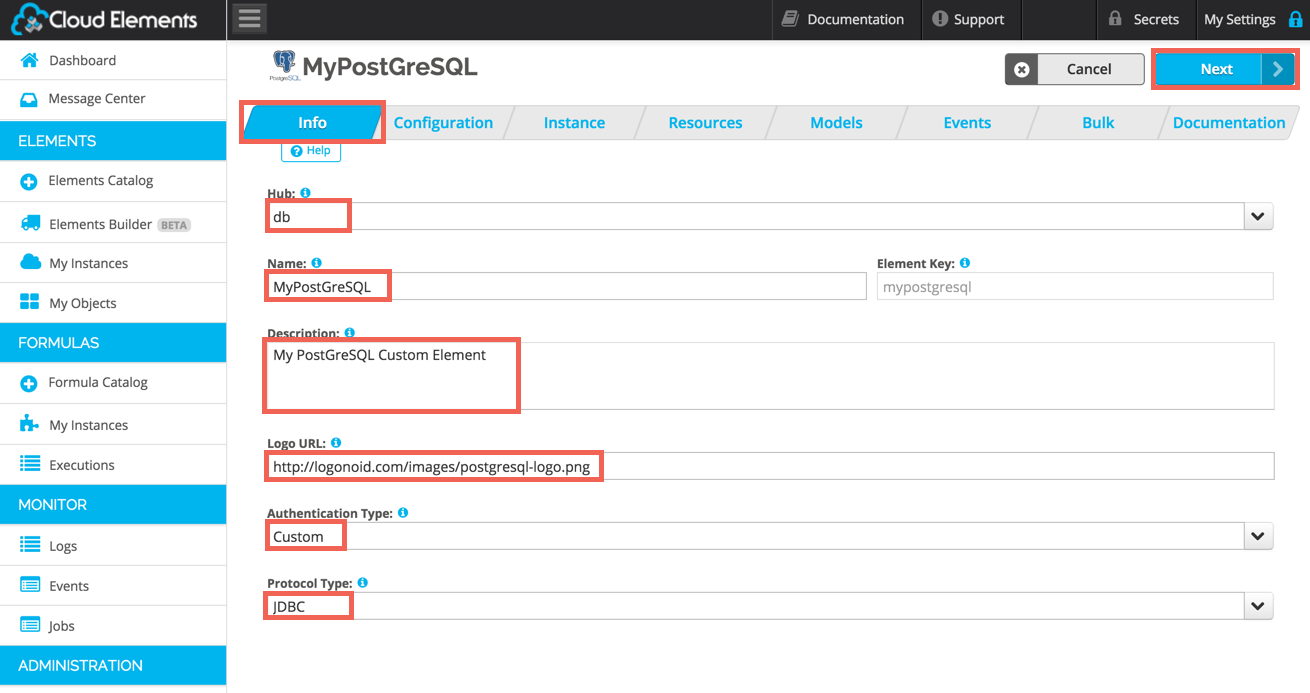Click the info icon beside Description
1310x693 pixels.
click(x=350, y=333)
